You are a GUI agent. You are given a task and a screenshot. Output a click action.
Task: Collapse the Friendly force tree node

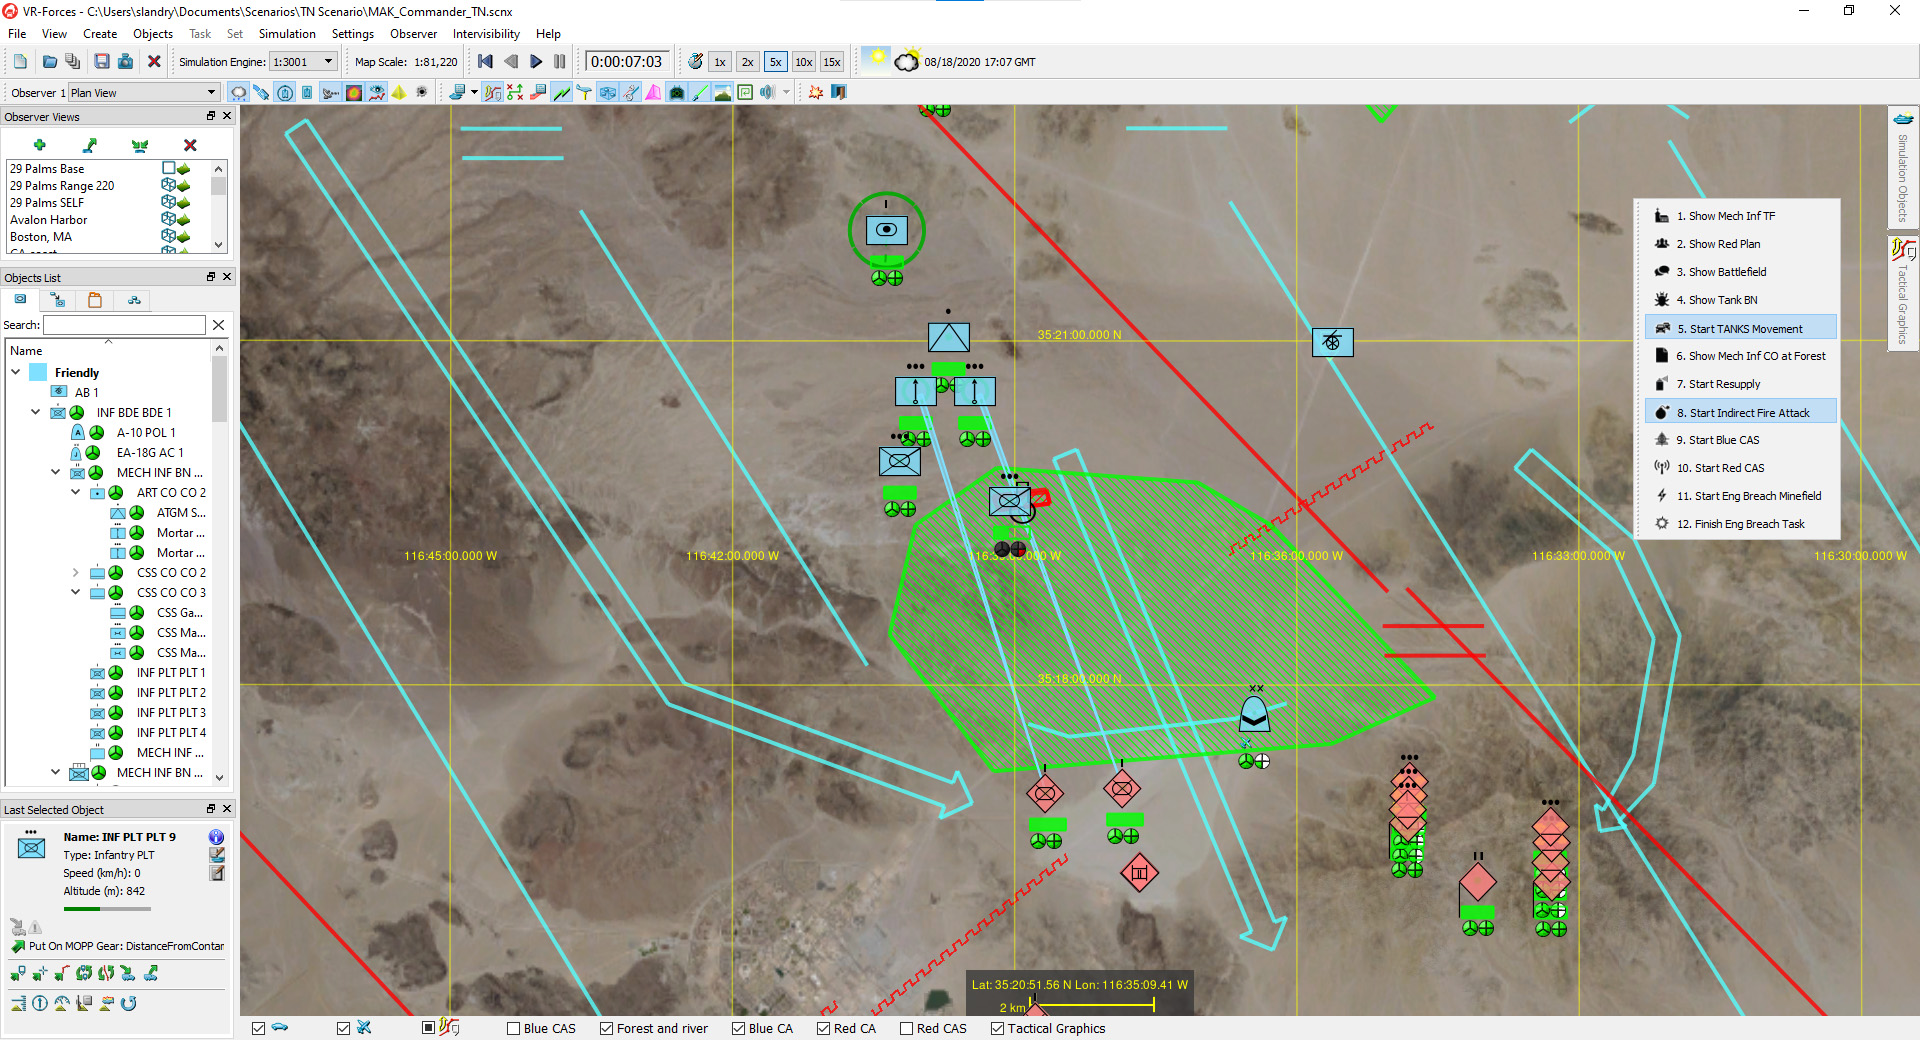pyautogui.click(x=16, y=372)
